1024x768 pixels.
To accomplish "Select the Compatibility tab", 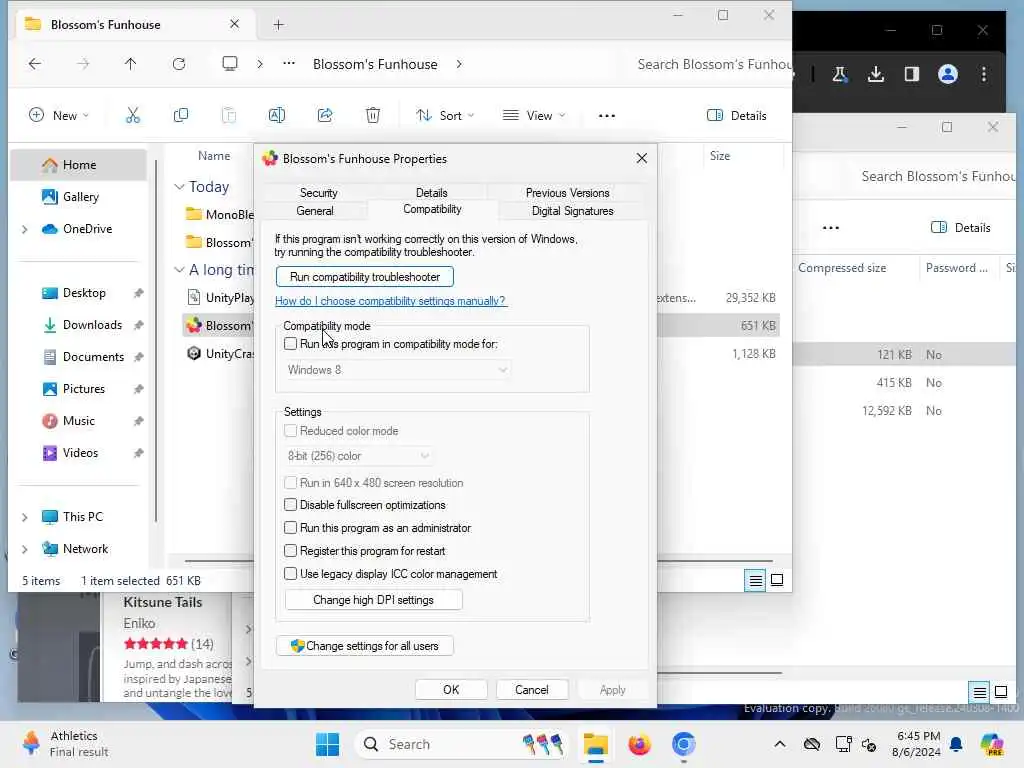I will click(x=432, y=209).
